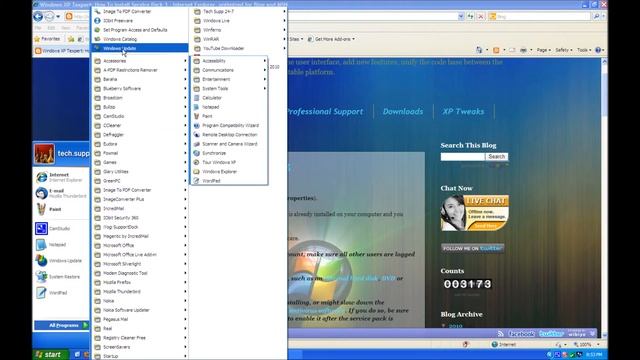
Task: Expand the Communications submenu
Action: [229, 70]
